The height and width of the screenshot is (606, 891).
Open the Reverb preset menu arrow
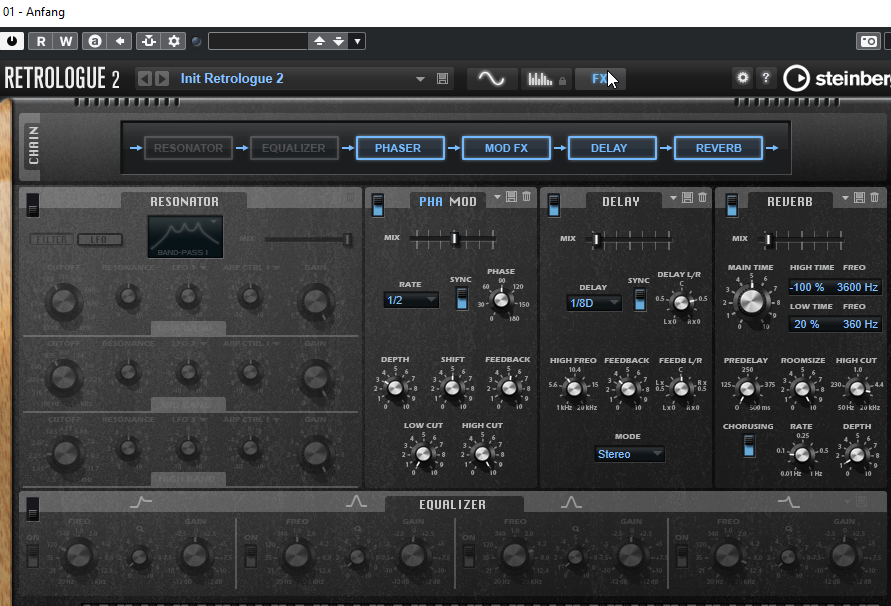(846, 197)
